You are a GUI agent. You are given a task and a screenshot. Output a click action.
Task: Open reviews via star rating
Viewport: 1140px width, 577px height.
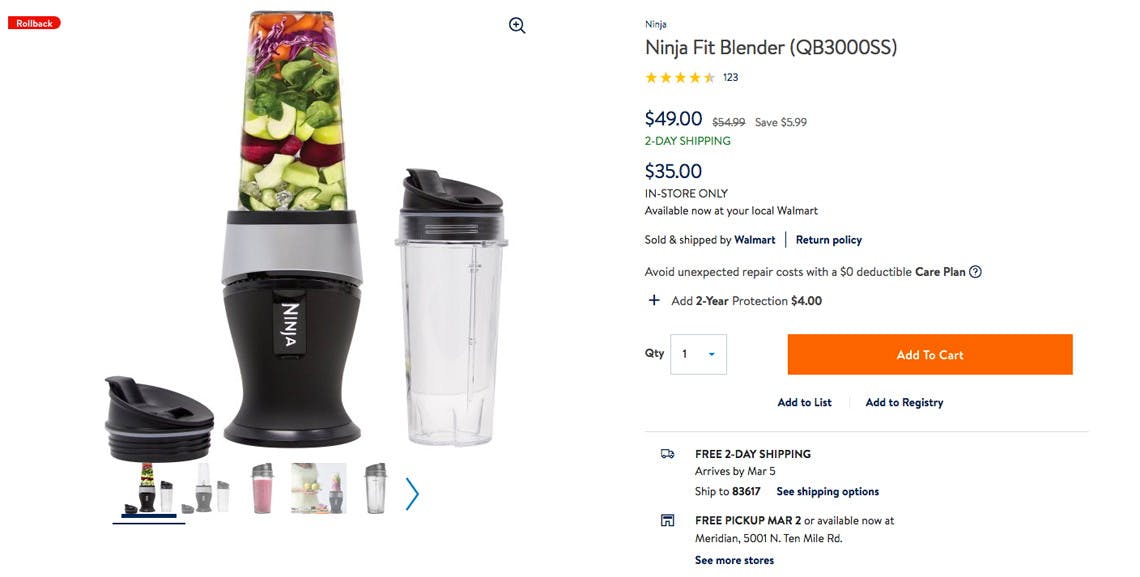pyautogui.click(x=681, y=77)
